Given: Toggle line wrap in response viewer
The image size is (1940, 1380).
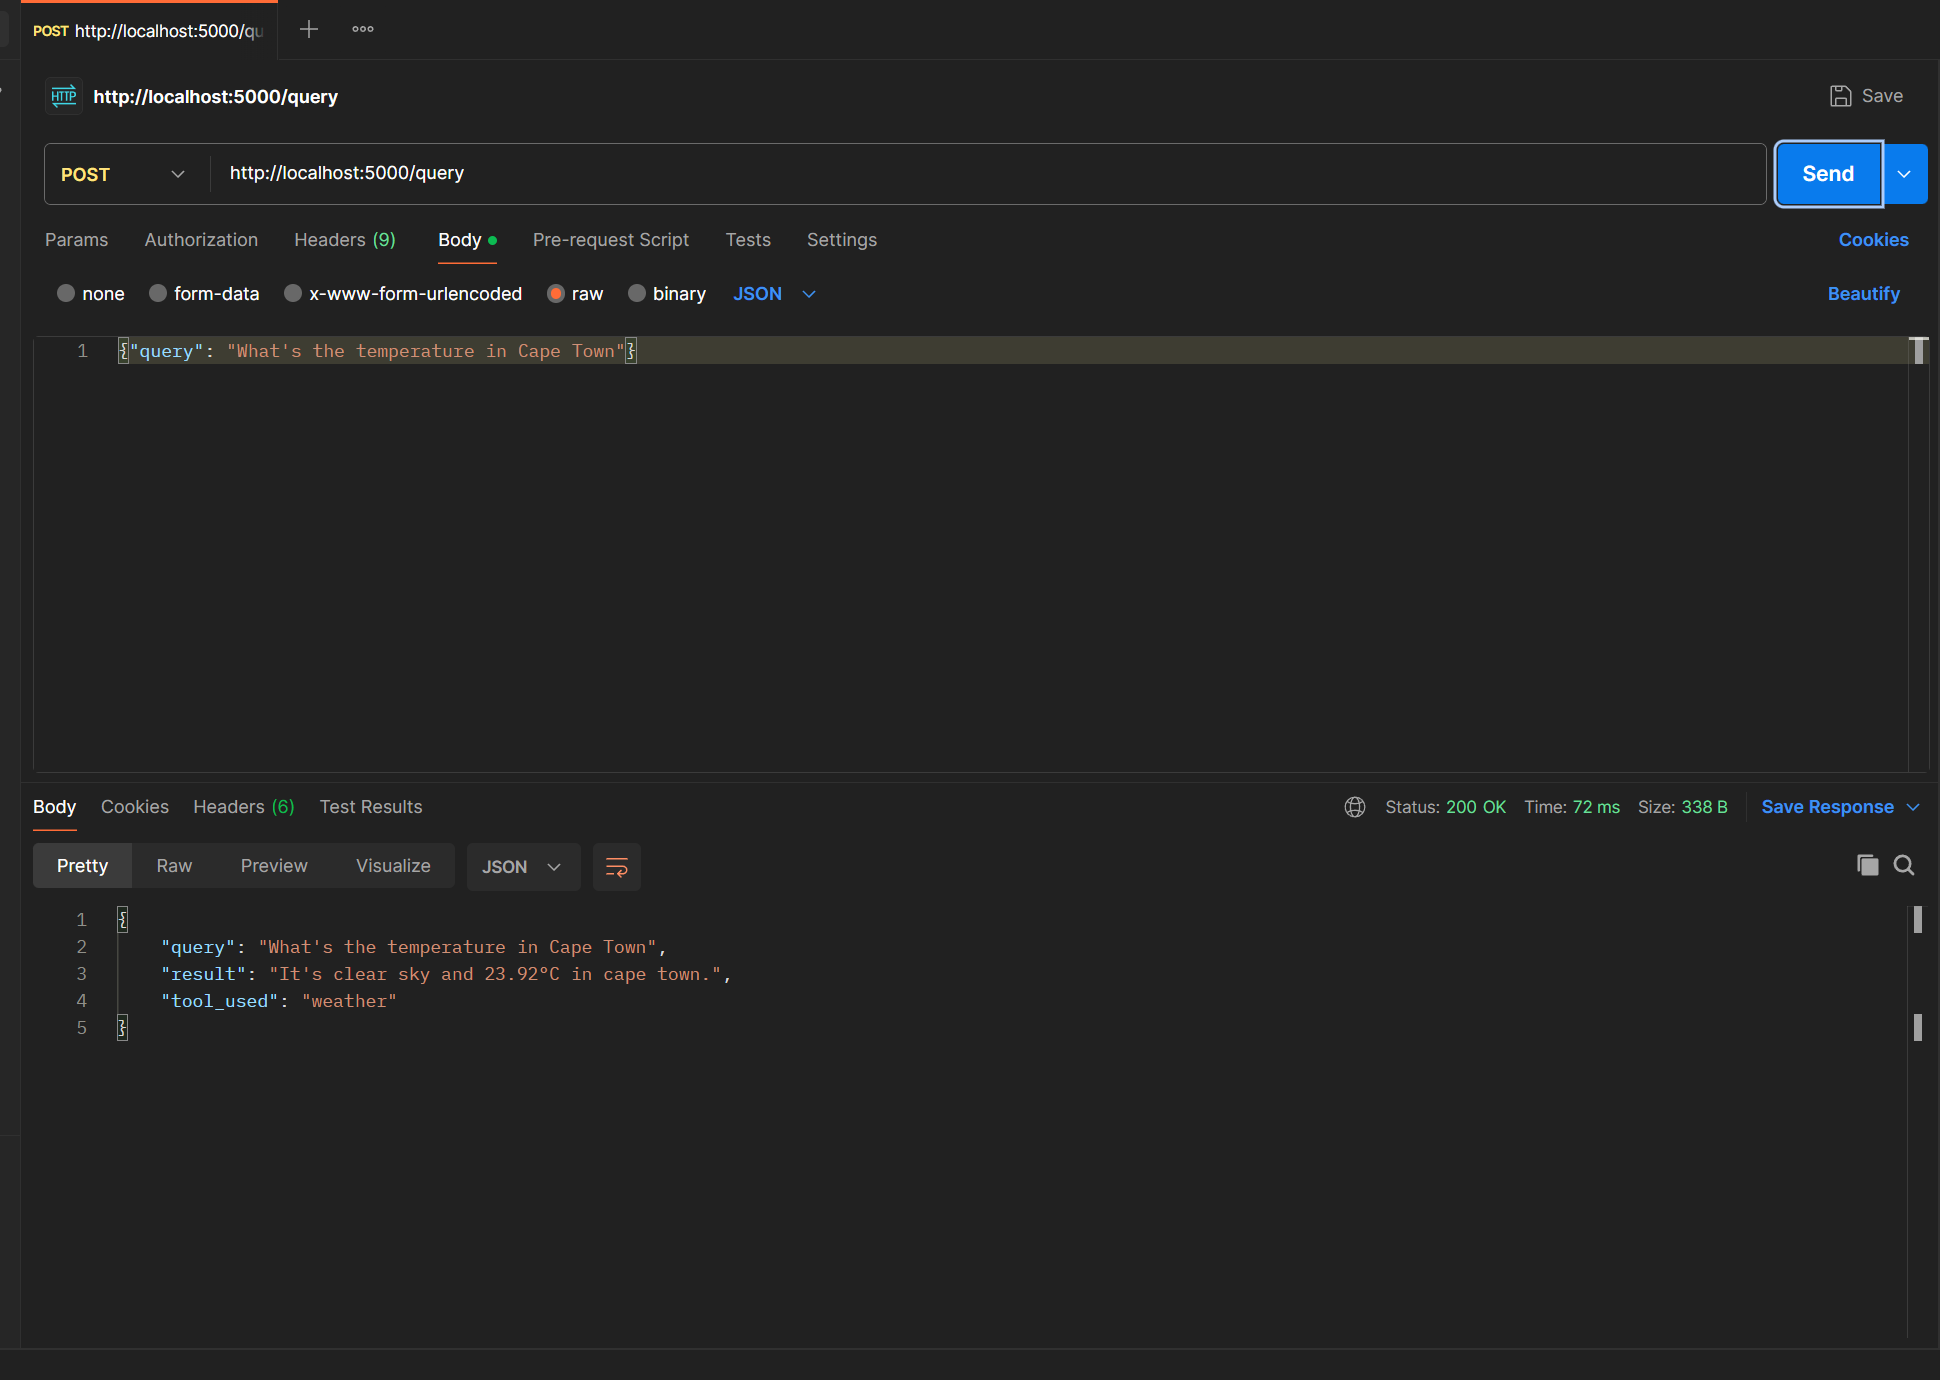Looking at the screenshot, I should [617, 867].
